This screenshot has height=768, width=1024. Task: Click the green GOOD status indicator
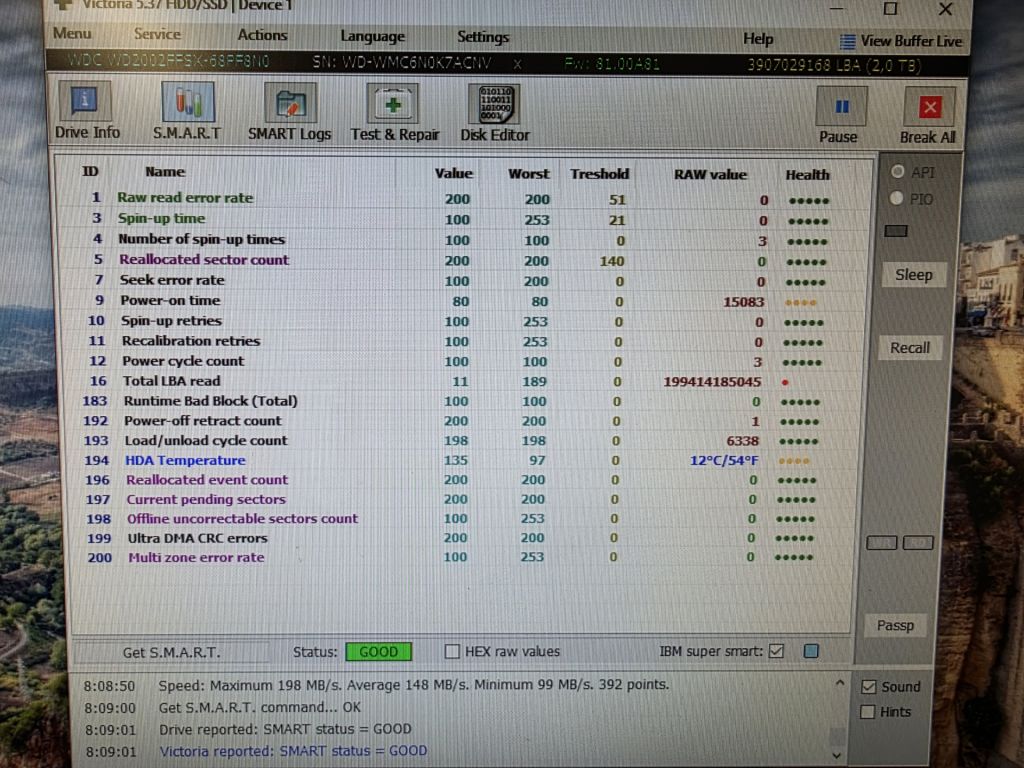pos(379,652)
